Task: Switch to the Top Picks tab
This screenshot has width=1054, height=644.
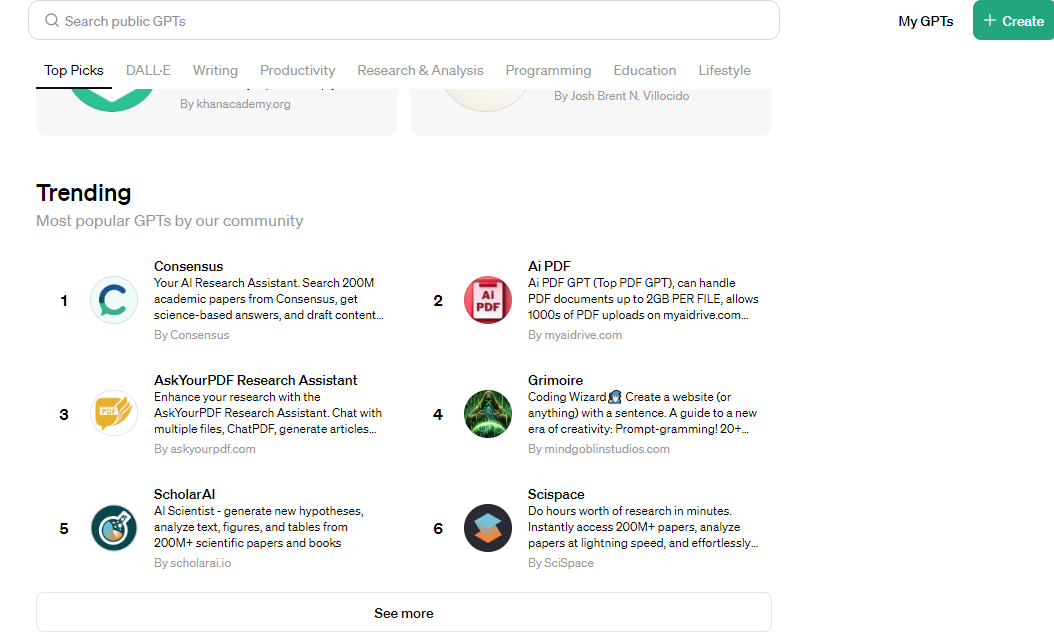Action: pos(74,71)
